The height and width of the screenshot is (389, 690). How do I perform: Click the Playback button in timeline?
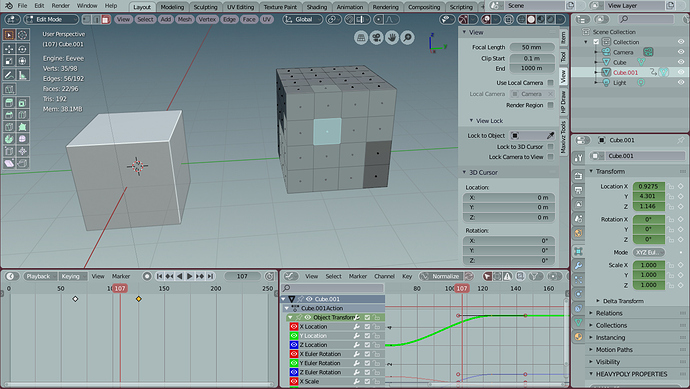click(40, 276)
